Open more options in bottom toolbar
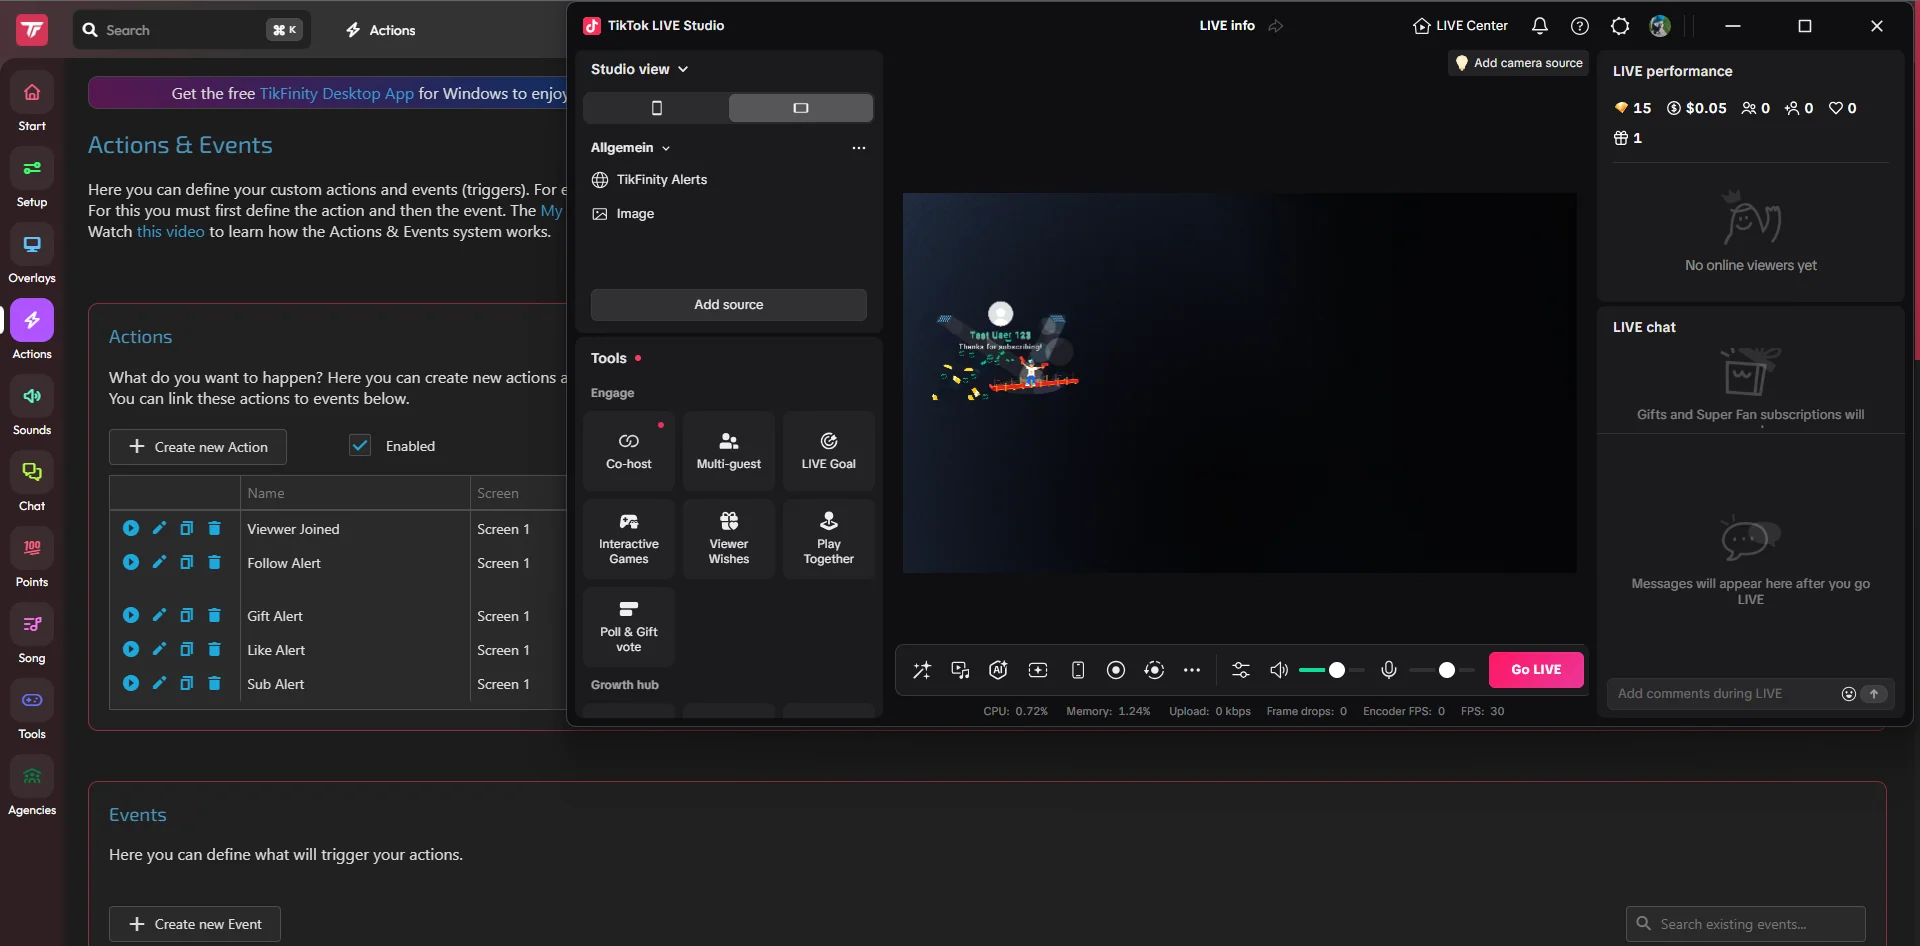The width and height of the screenshot is (1920, 946). point(1192,670)
